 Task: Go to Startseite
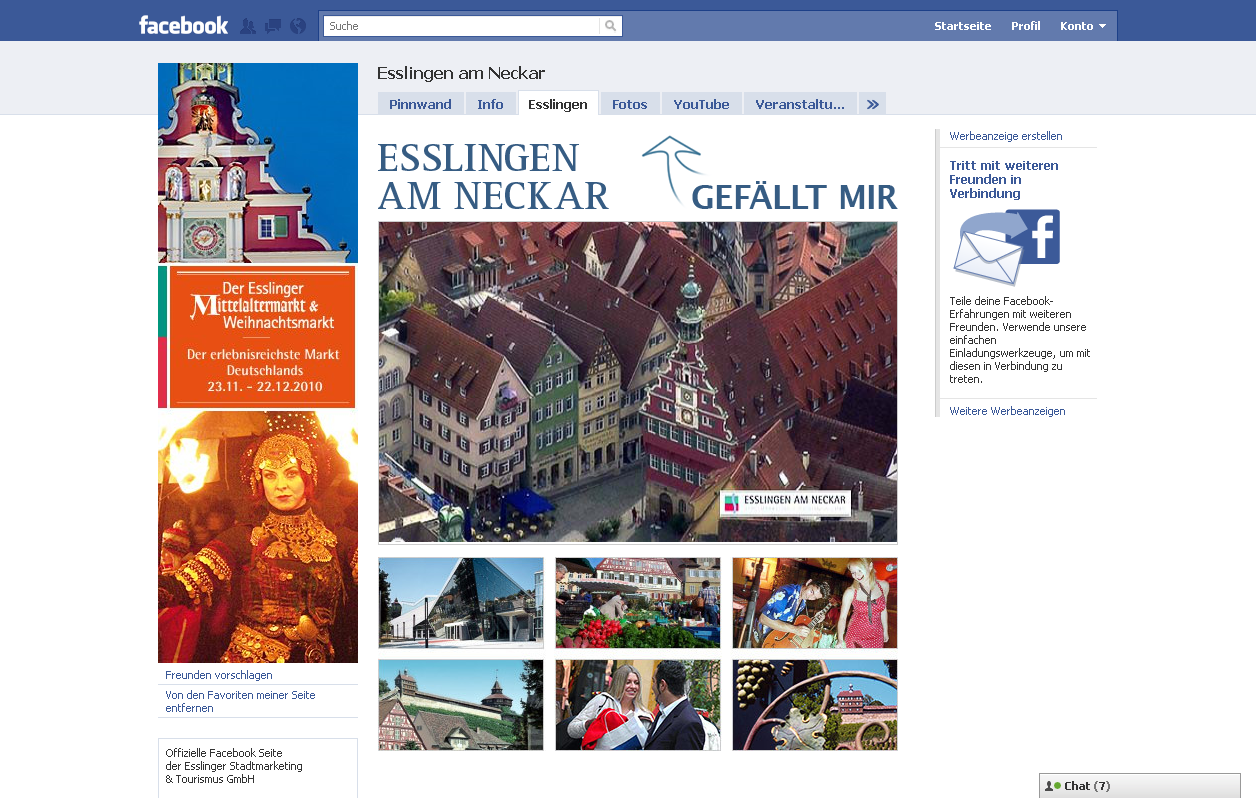[x=962, y=25]
